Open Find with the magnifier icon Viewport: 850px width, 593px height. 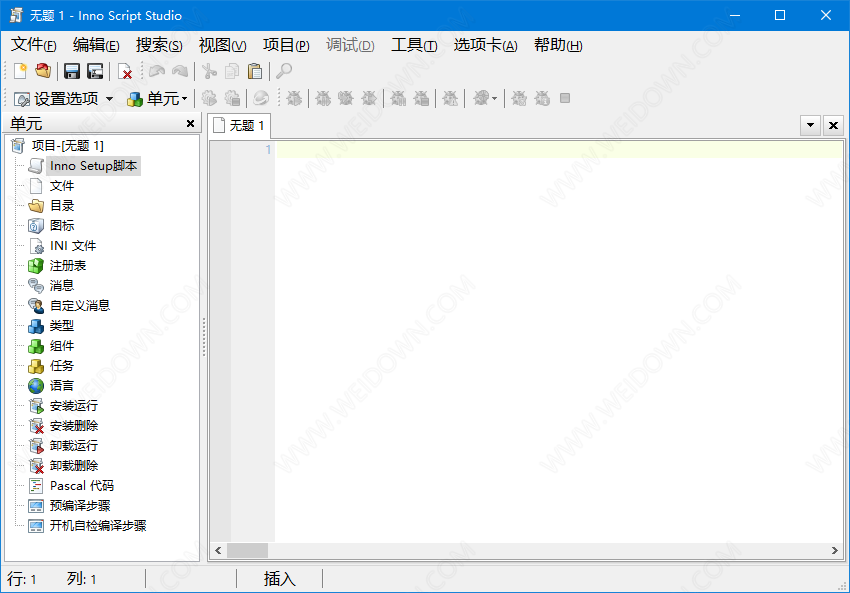284,71
